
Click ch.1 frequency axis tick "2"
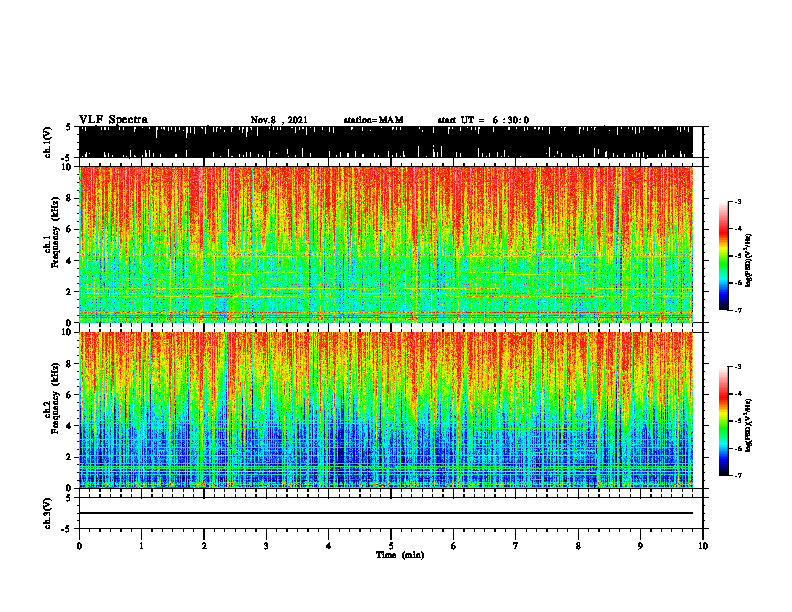[69, 292]
